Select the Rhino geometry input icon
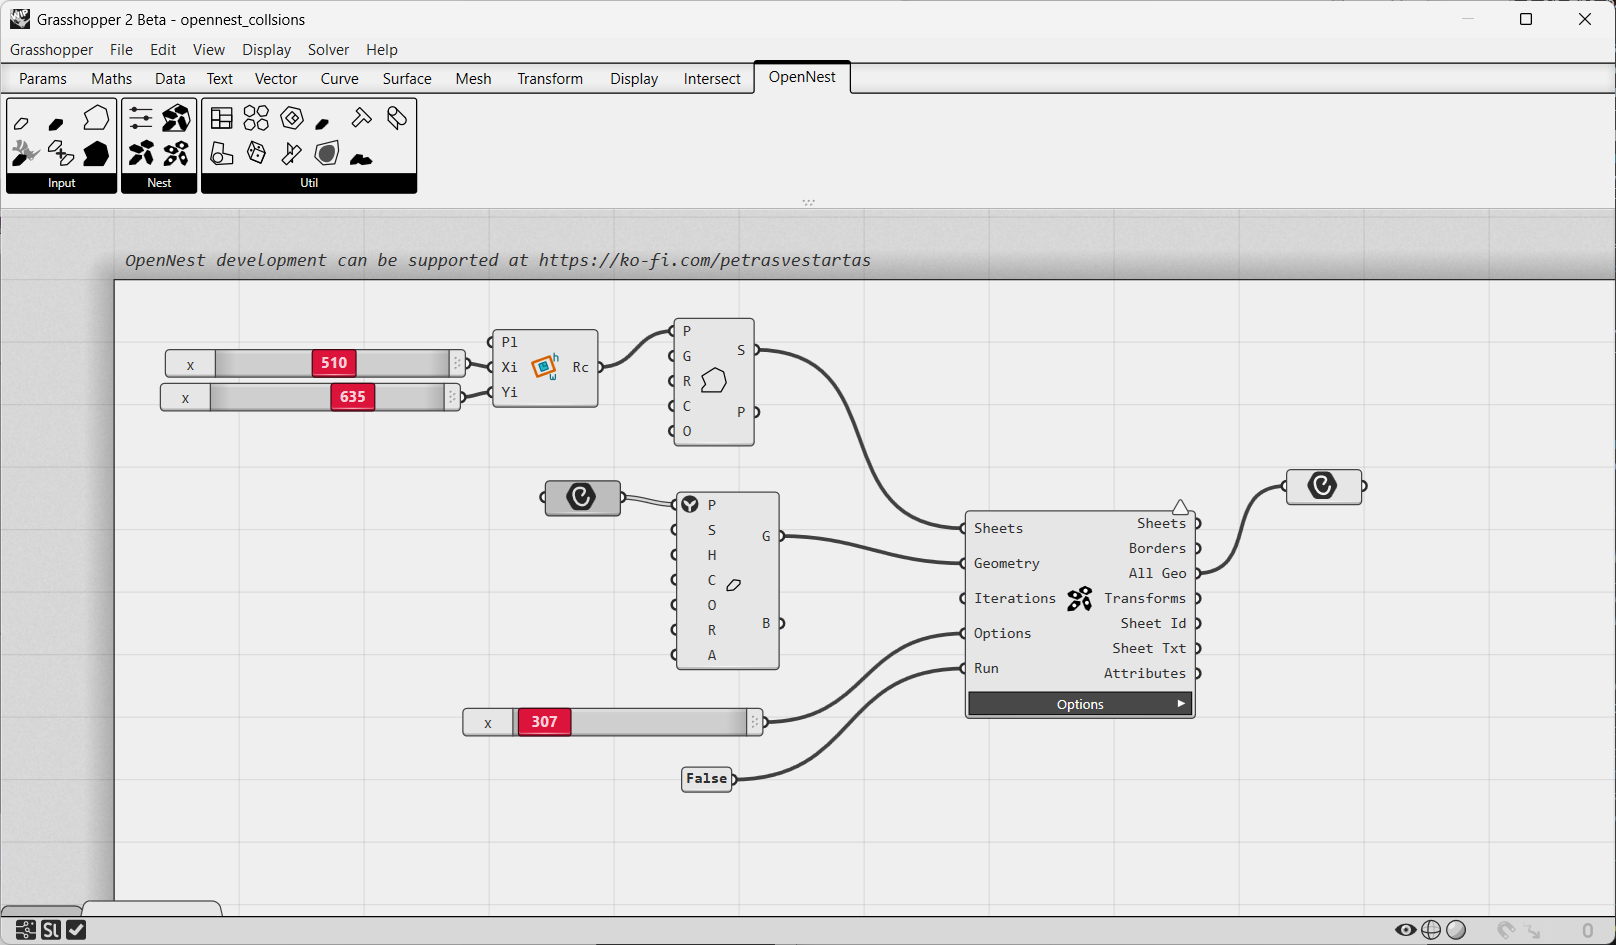The image size is (1616, 945). click(x=25, y=153)
